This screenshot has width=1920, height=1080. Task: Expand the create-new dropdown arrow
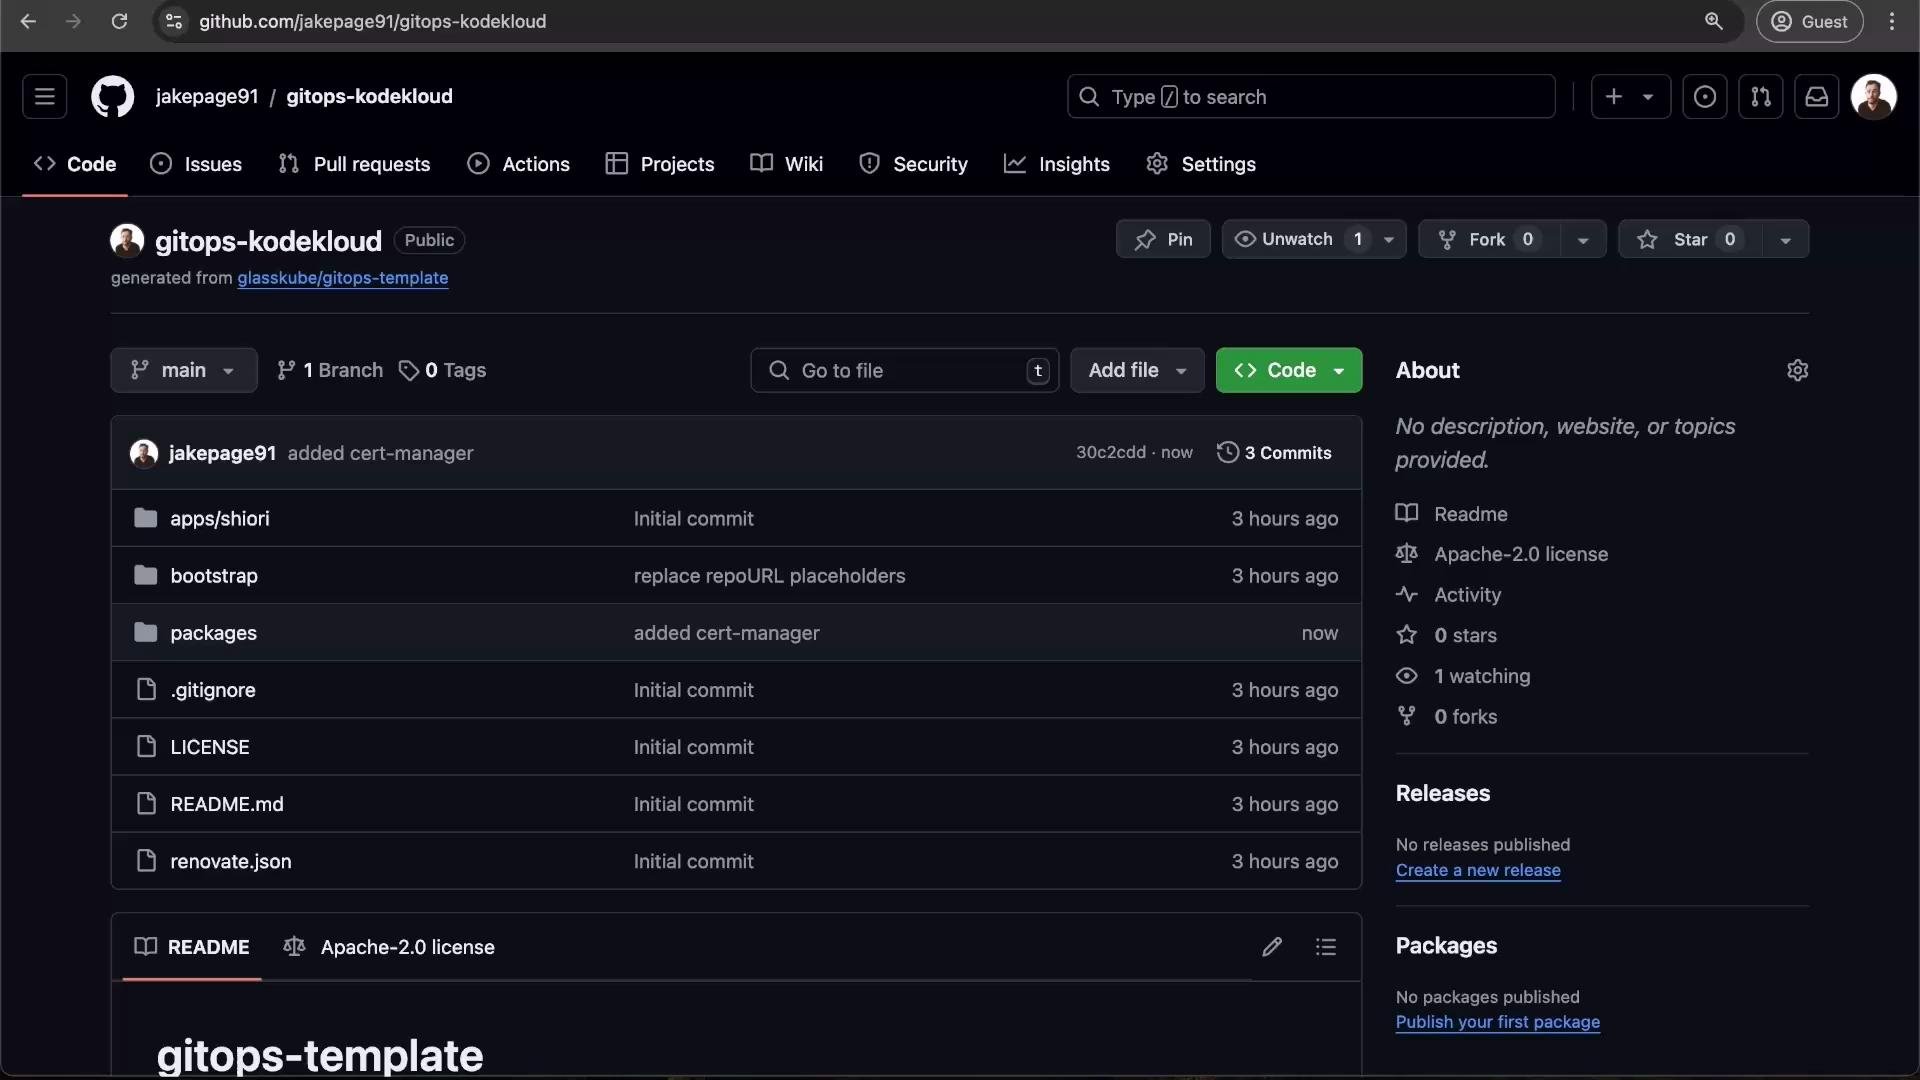point(1649,97)
